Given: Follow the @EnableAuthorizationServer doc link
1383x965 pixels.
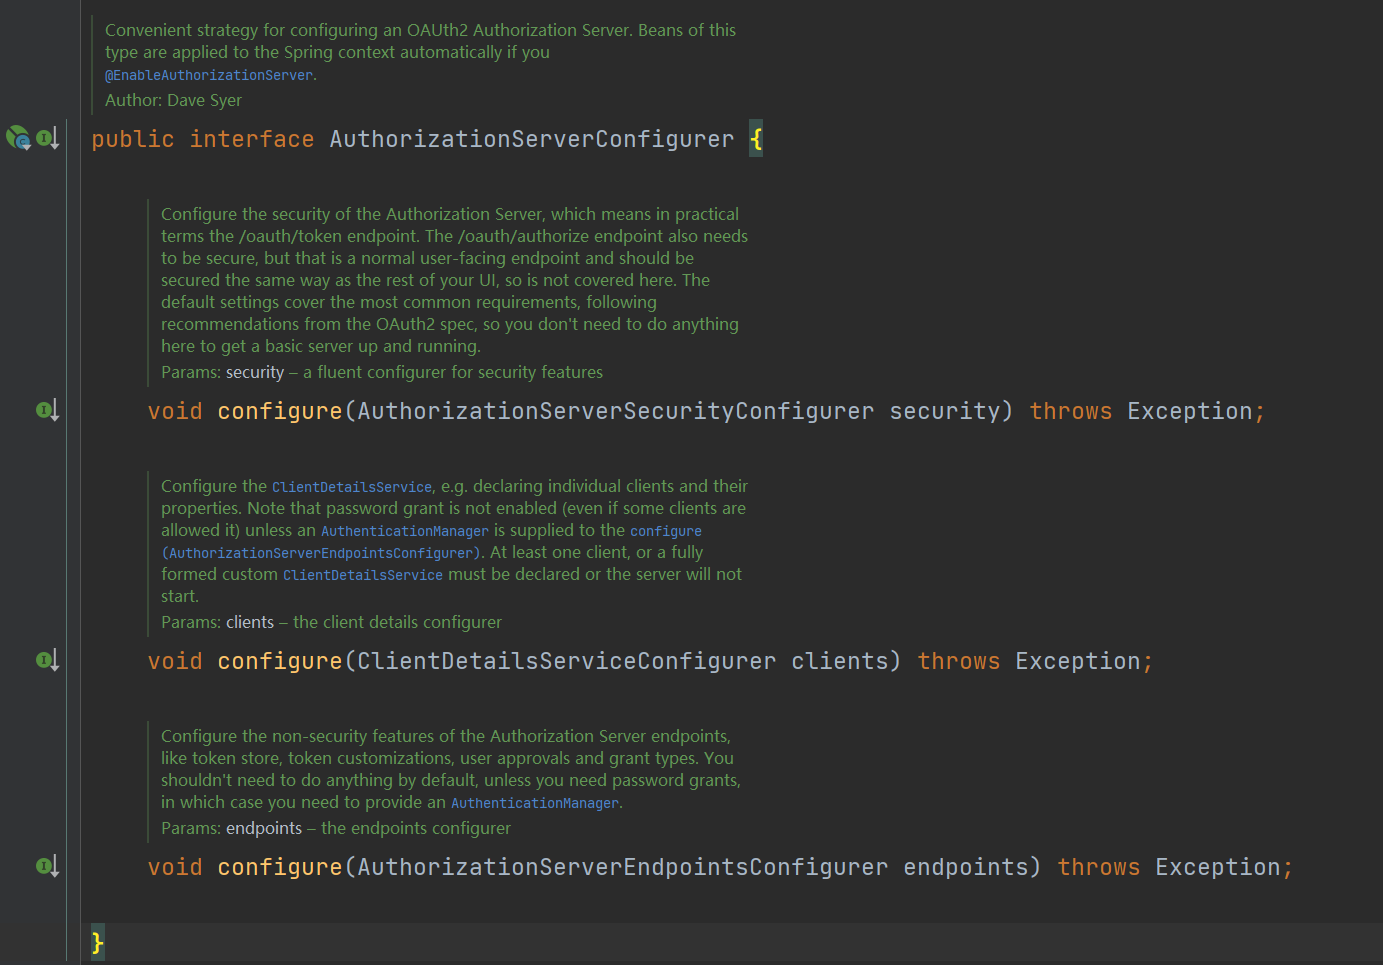Looking at the screenshot, I should click(209, 75).
